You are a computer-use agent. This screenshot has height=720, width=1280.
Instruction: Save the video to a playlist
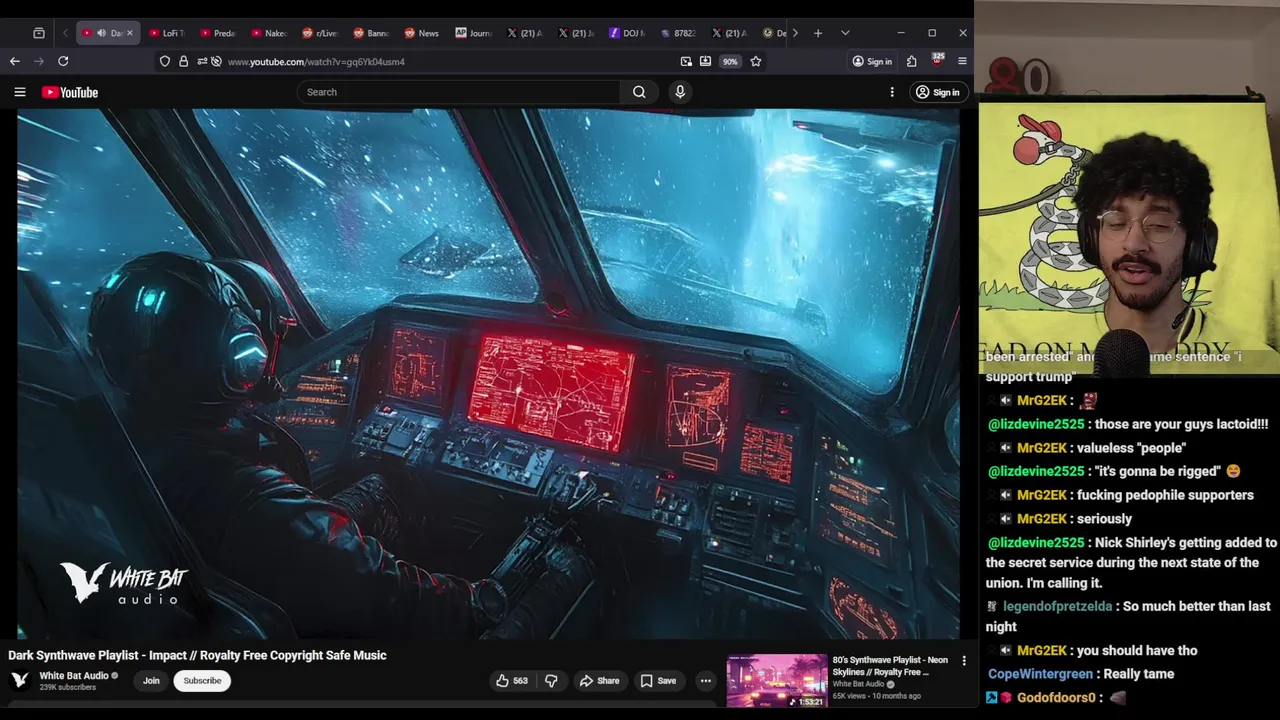point(658,681)
